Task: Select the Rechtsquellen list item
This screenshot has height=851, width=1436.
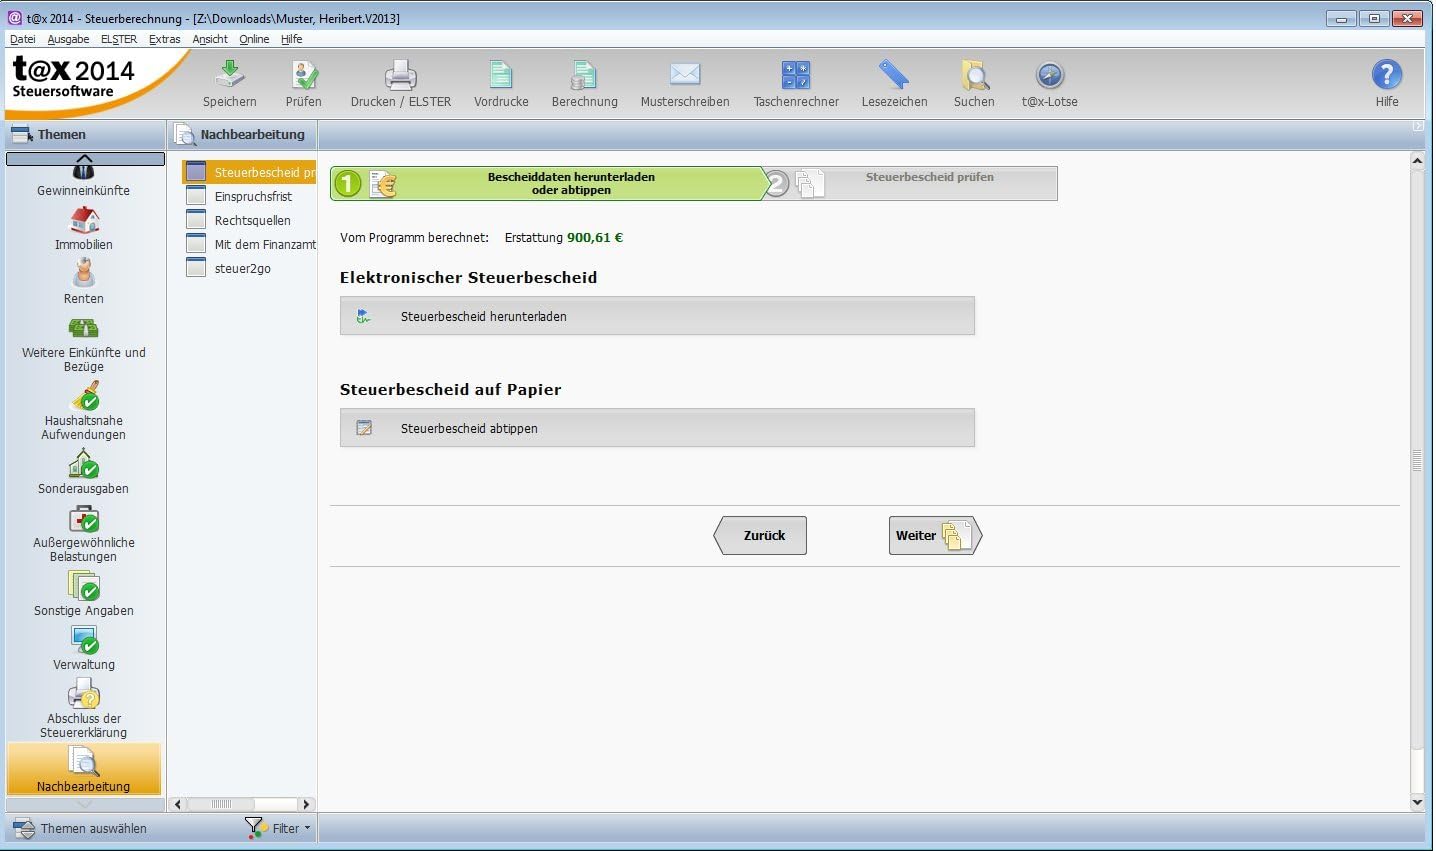Action: coord(252,221)
